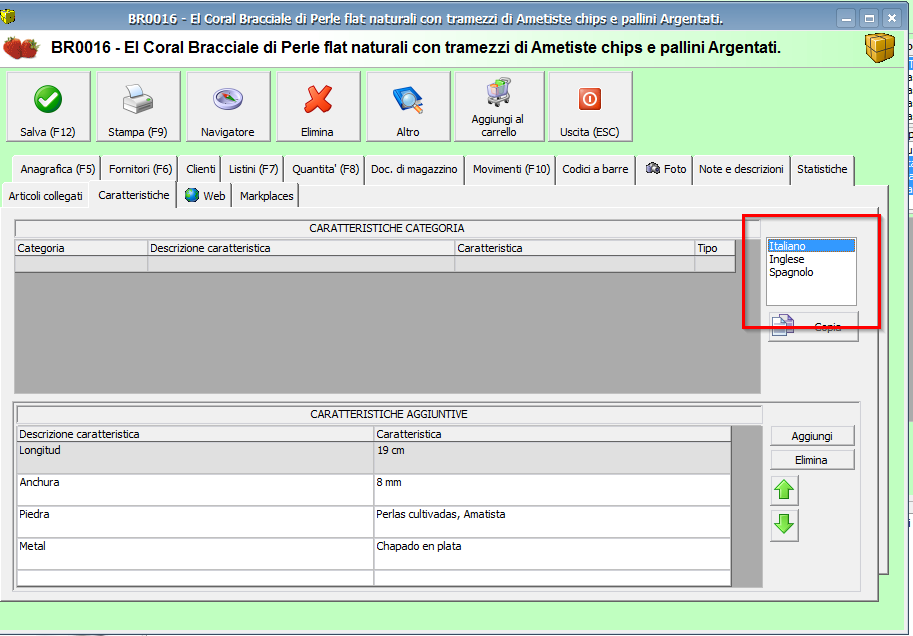Click the Tipo column header

pos(715,248)
